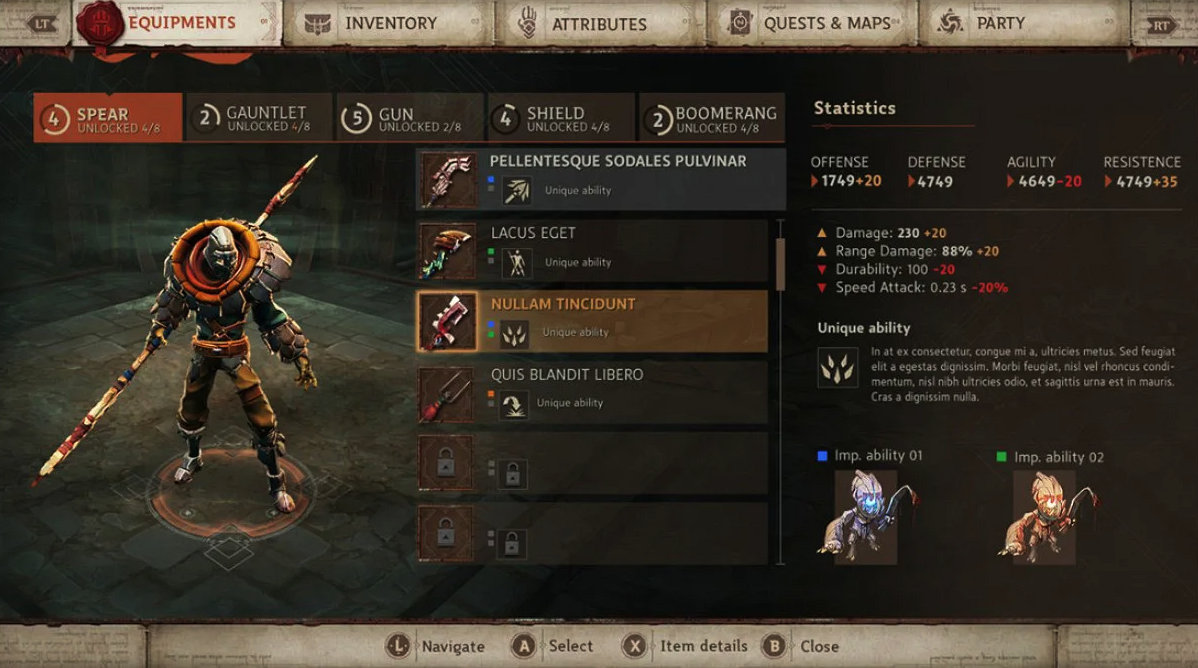
Task: Click the LT bumper icon
Action: [x=42, y=24]
